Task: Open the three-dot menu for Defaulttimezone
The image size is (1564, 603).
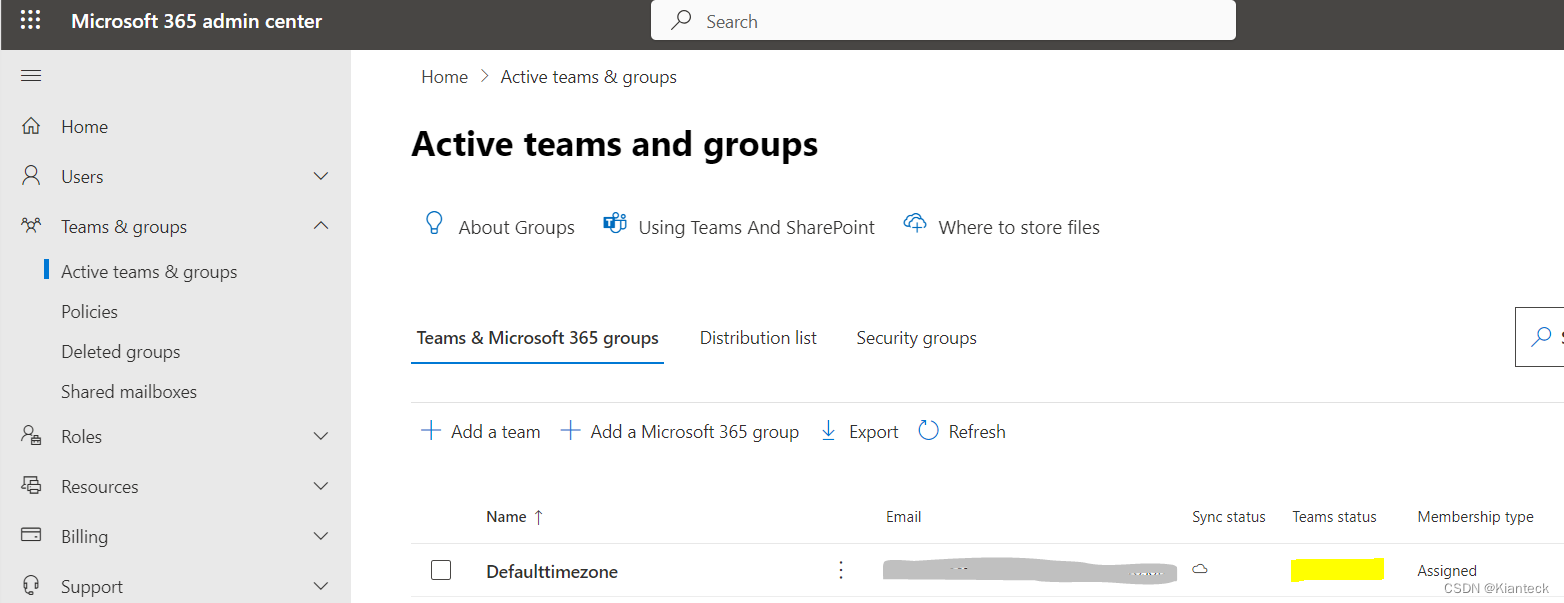Action: coord(841,570)
